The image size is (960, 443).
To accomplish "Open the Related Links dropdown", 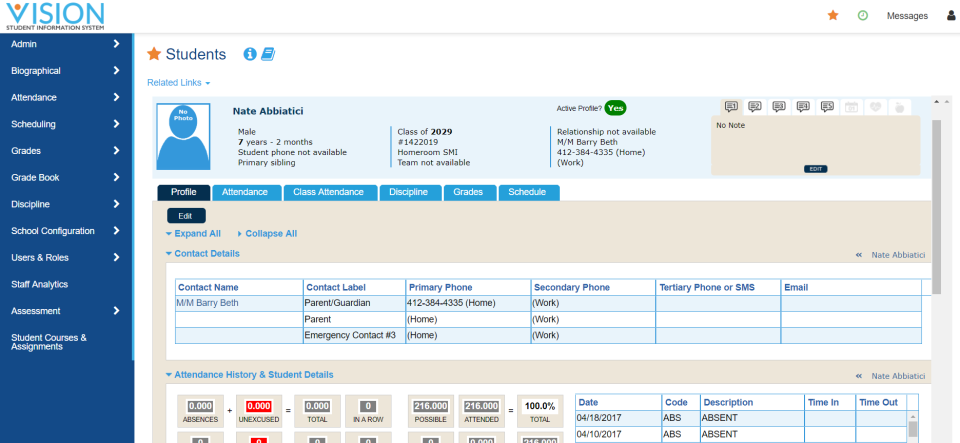I will (178, 82).
